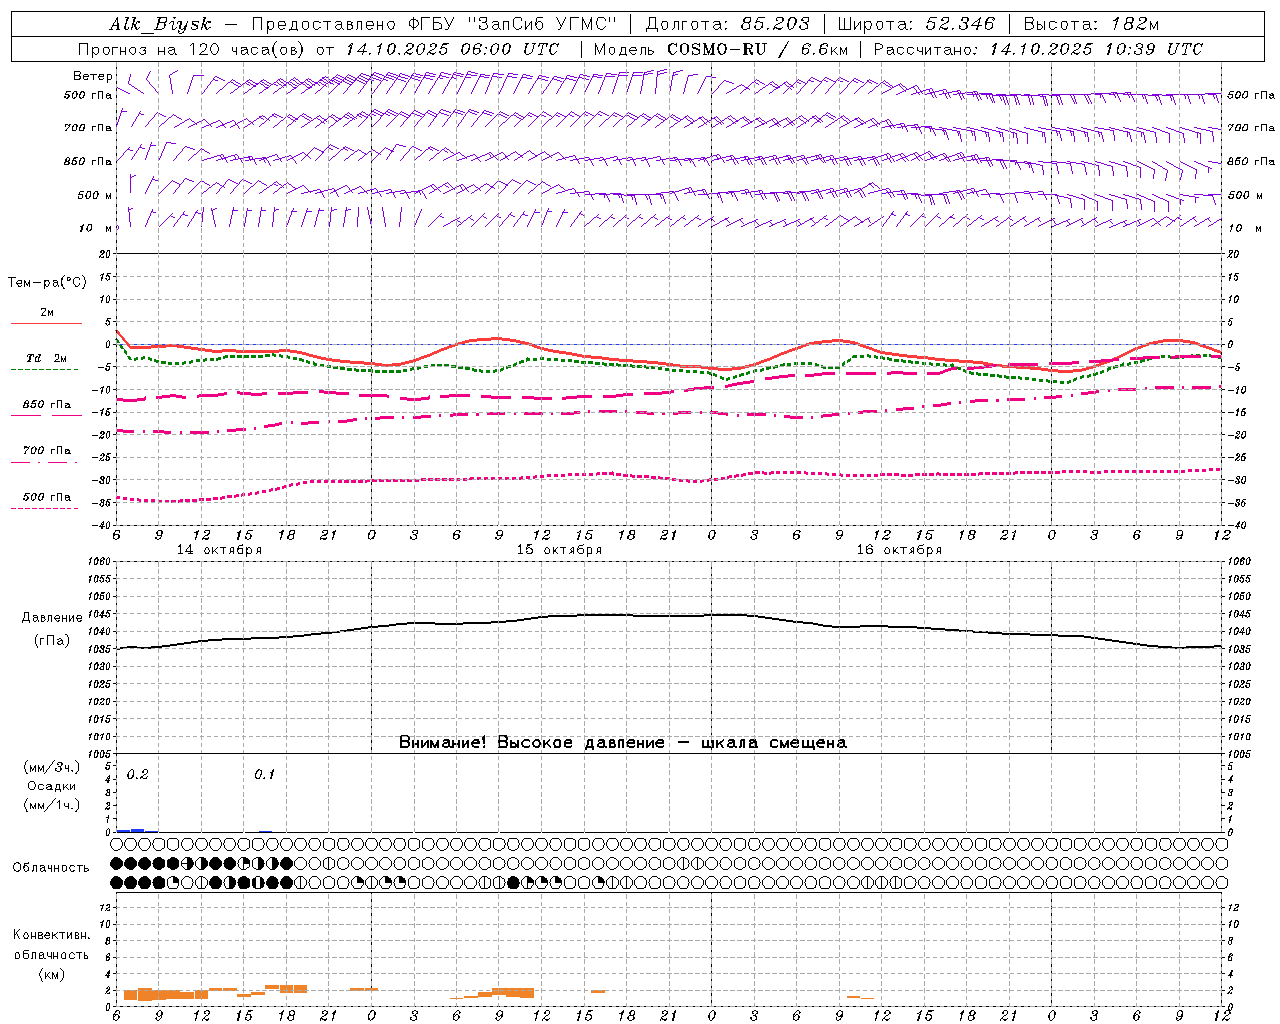The height and width of the screenshot is (1024, 1280).
Task: Select the Осадки precipitation label
Action: click(52, 786)
